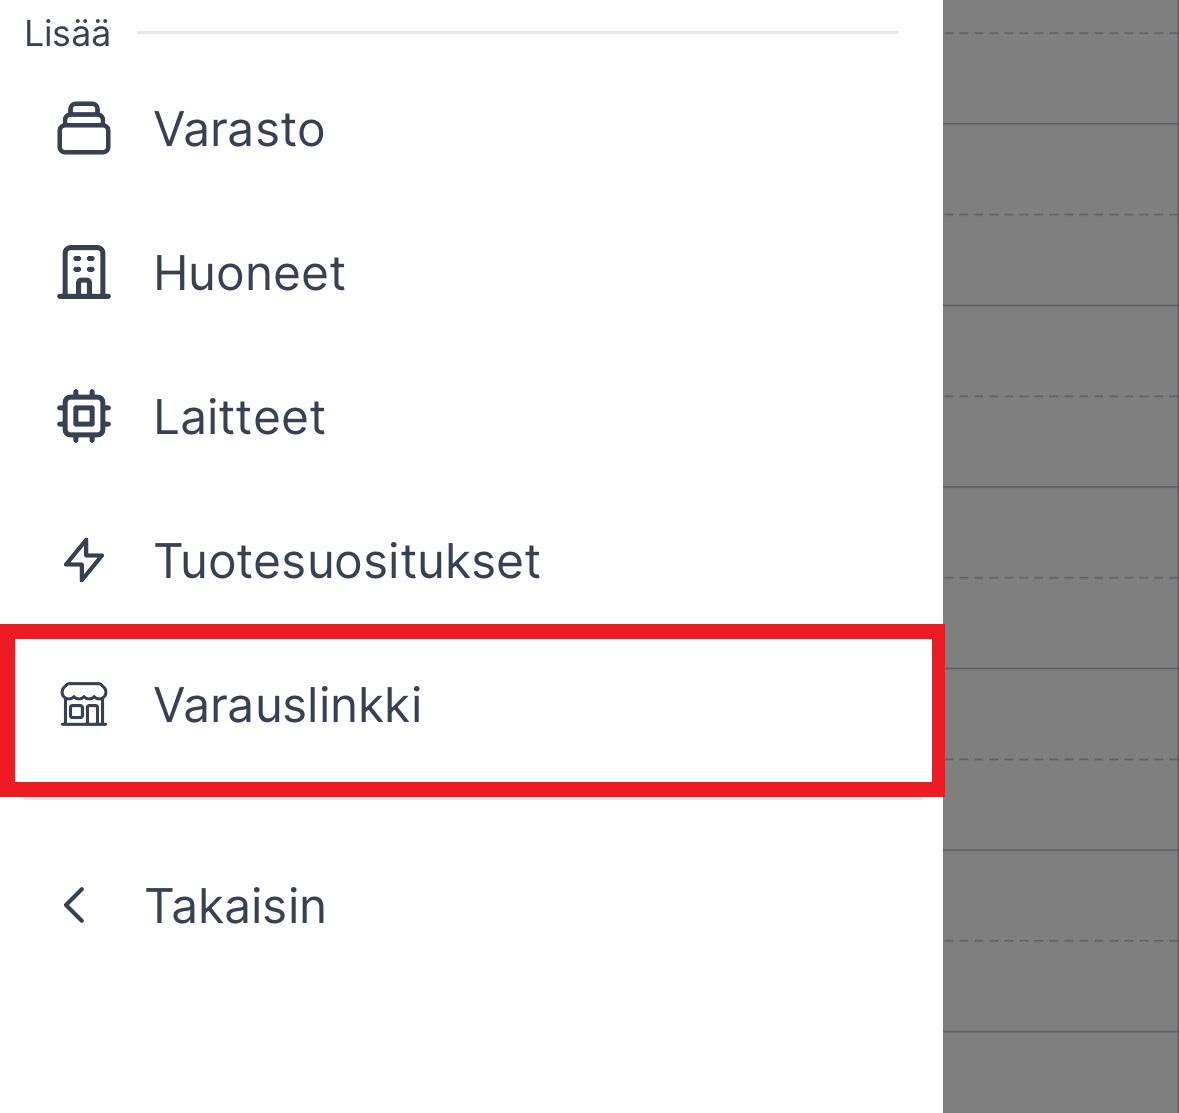
Task: Click the left chevron icon next to Takaisin
Action: [74, 906]
